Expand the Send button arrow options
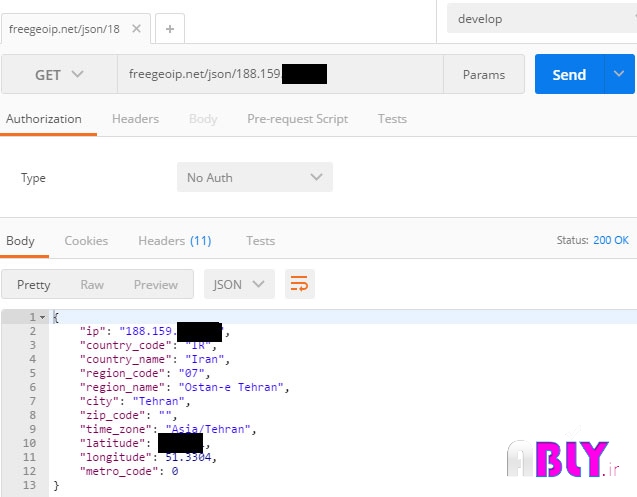637x497 pixels. (619, 74)
